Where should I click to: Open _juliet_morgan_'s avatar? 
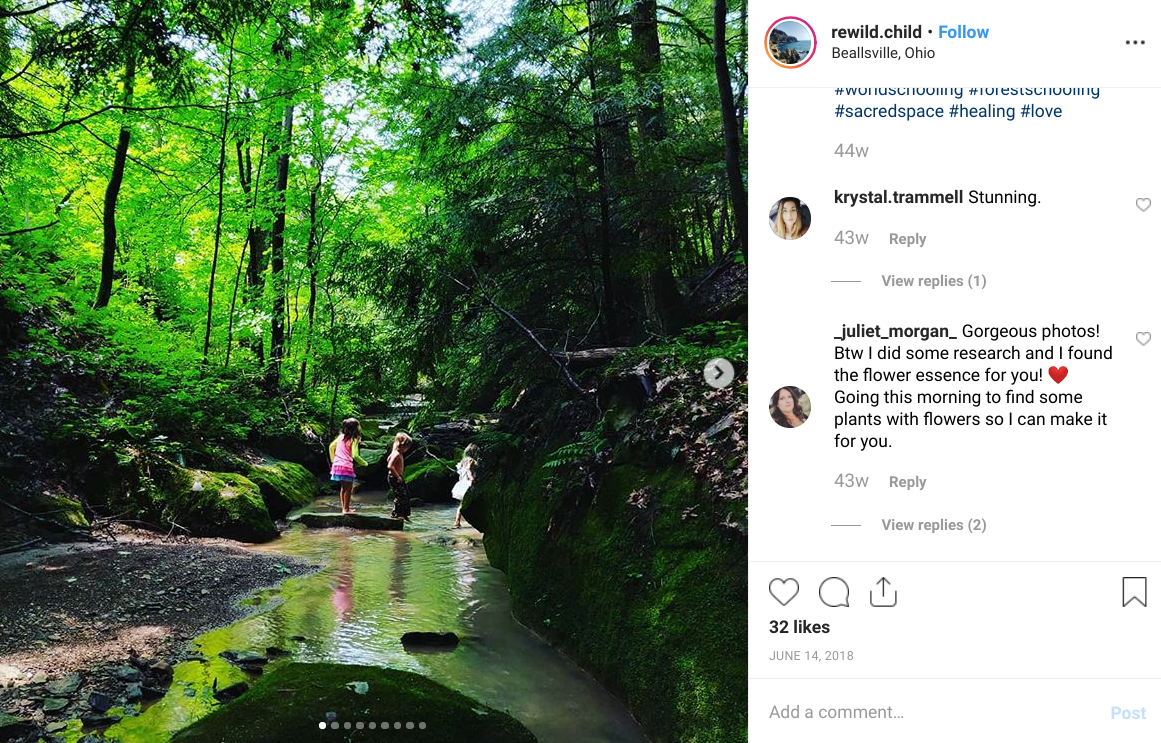(x=790, y=407)
